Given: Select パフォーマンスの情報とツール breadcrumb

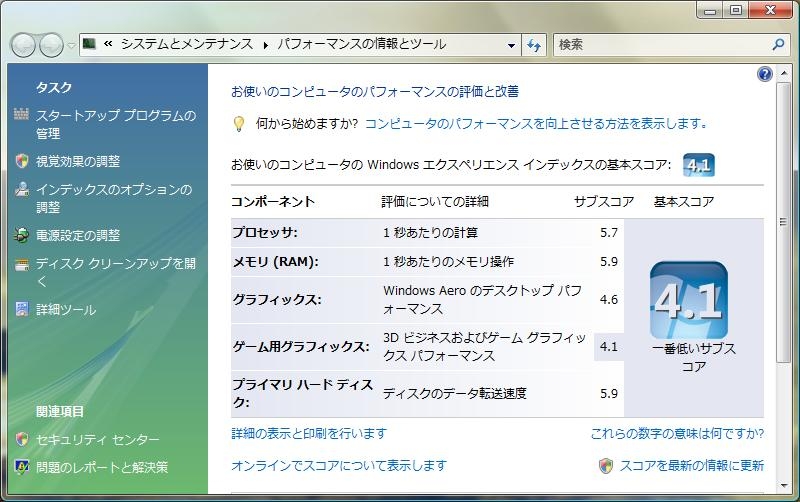Looking at the screenshot, I should 362,44.
